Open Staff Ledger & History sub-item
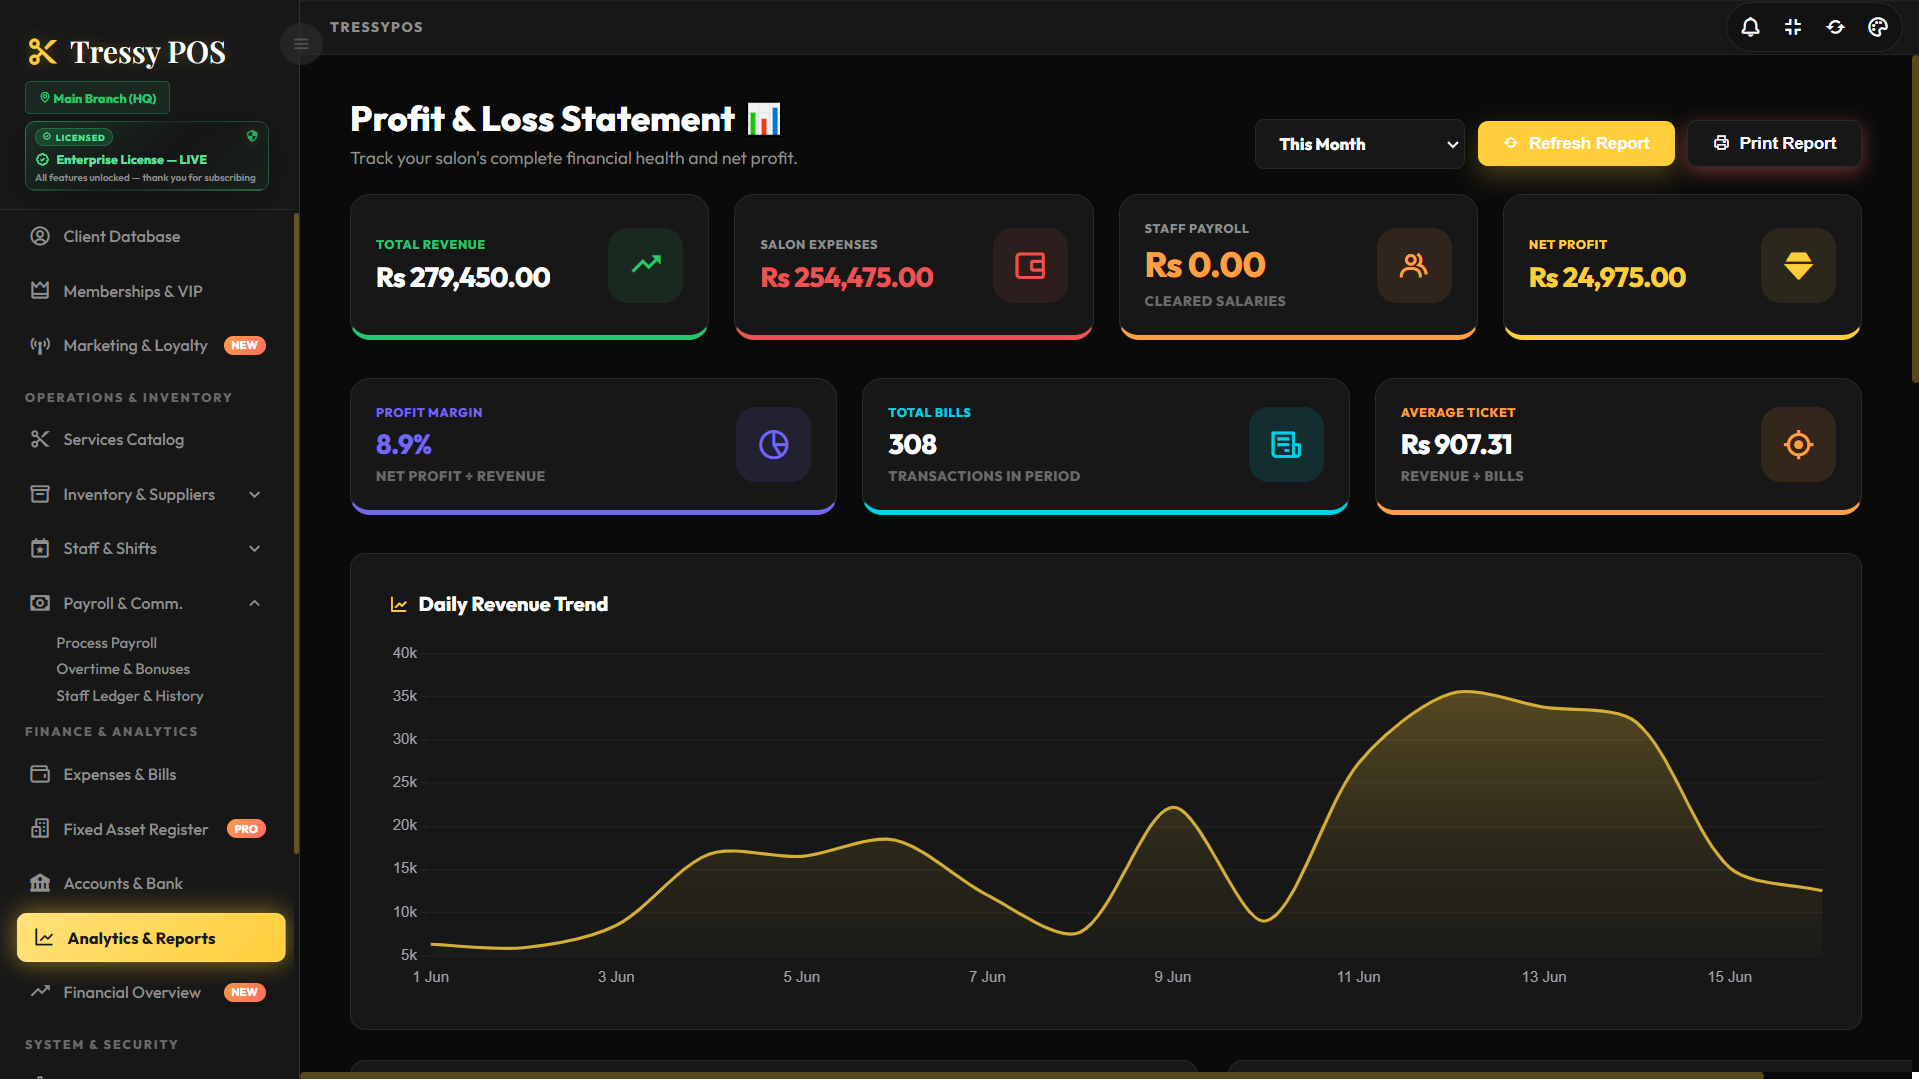Image resolution: width=1919 pixels, height=1079 pixels. pos(130,696)
